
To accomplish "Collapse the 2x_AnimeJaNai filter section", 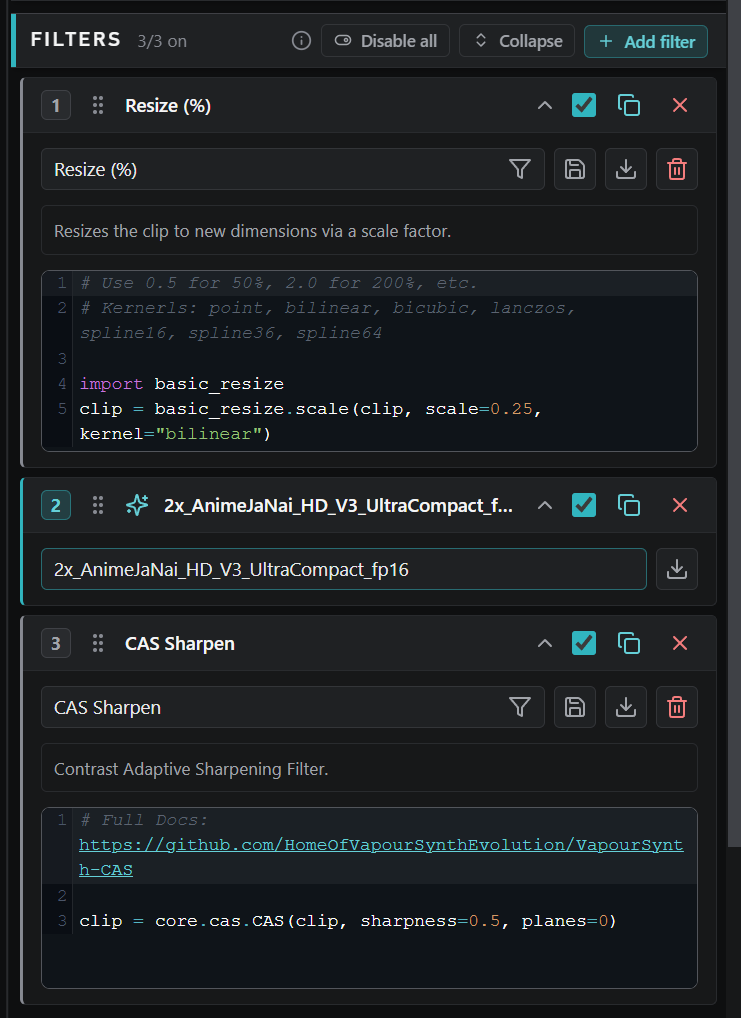I will [x=545, y=505].
